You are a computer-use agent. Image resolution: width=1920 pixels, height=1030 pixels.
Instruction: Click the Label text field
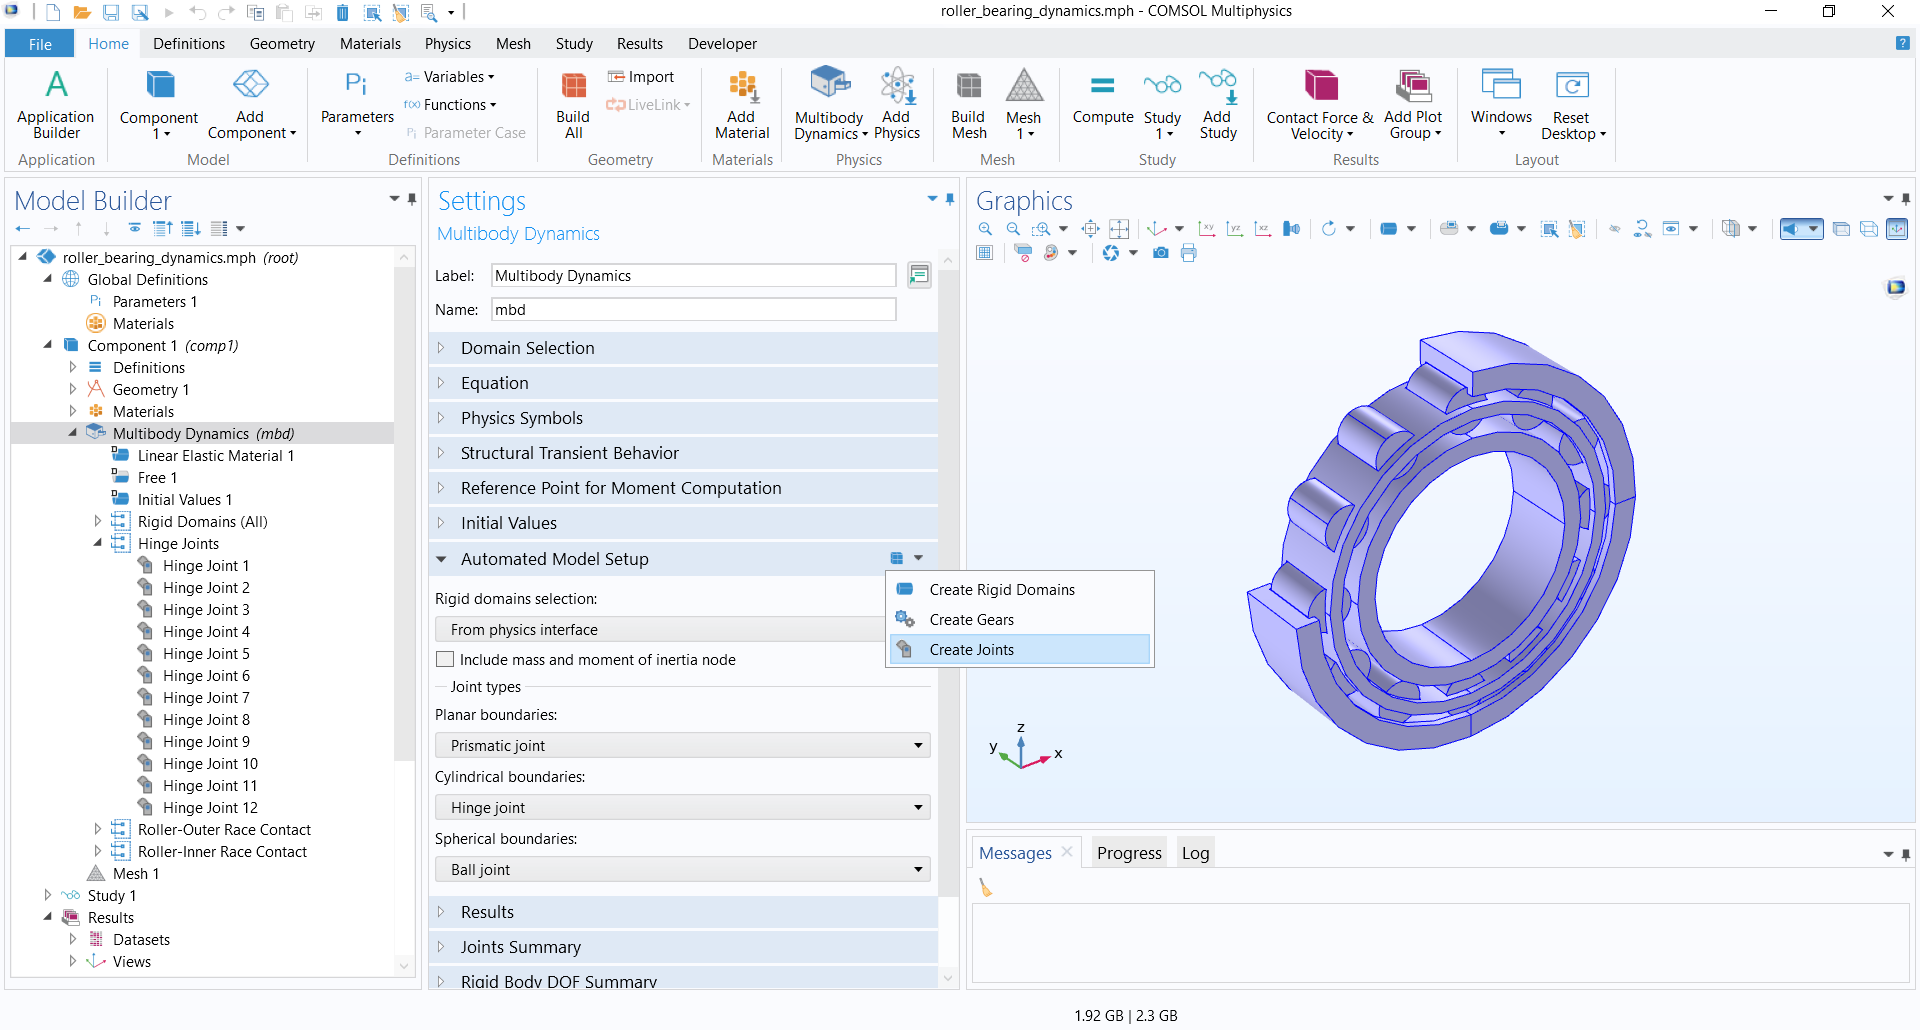693,276
